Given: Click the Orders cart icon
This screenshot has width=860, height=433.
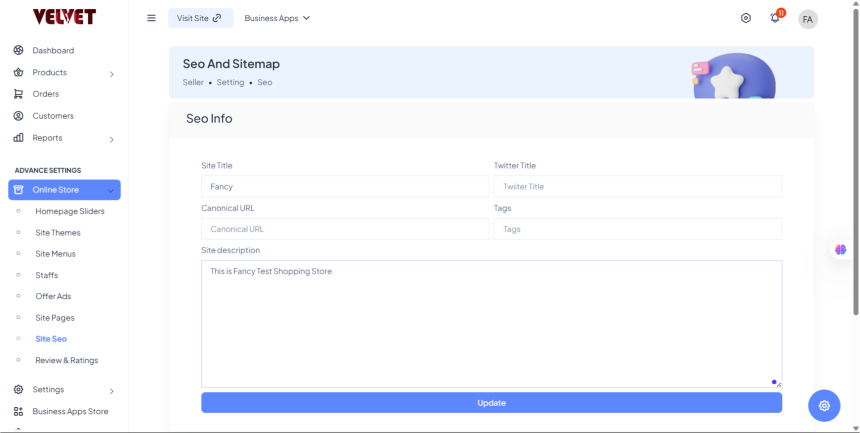Looking at the screenshot, I should (18, 94).
